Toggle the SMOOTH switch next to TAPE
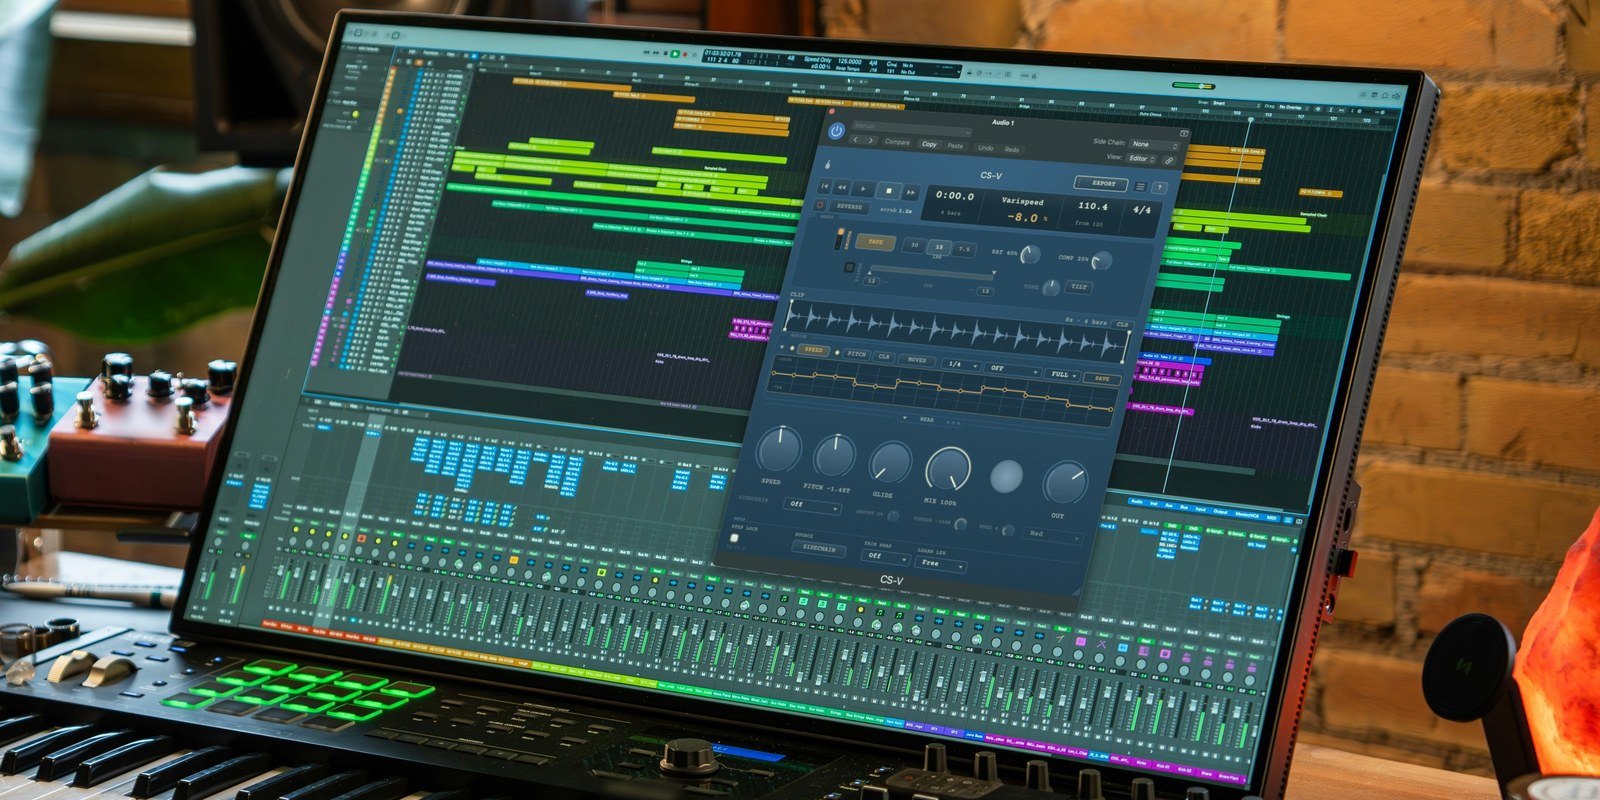Image resolution: width=1600 pixels, height=800 pixels. [839, 239]
